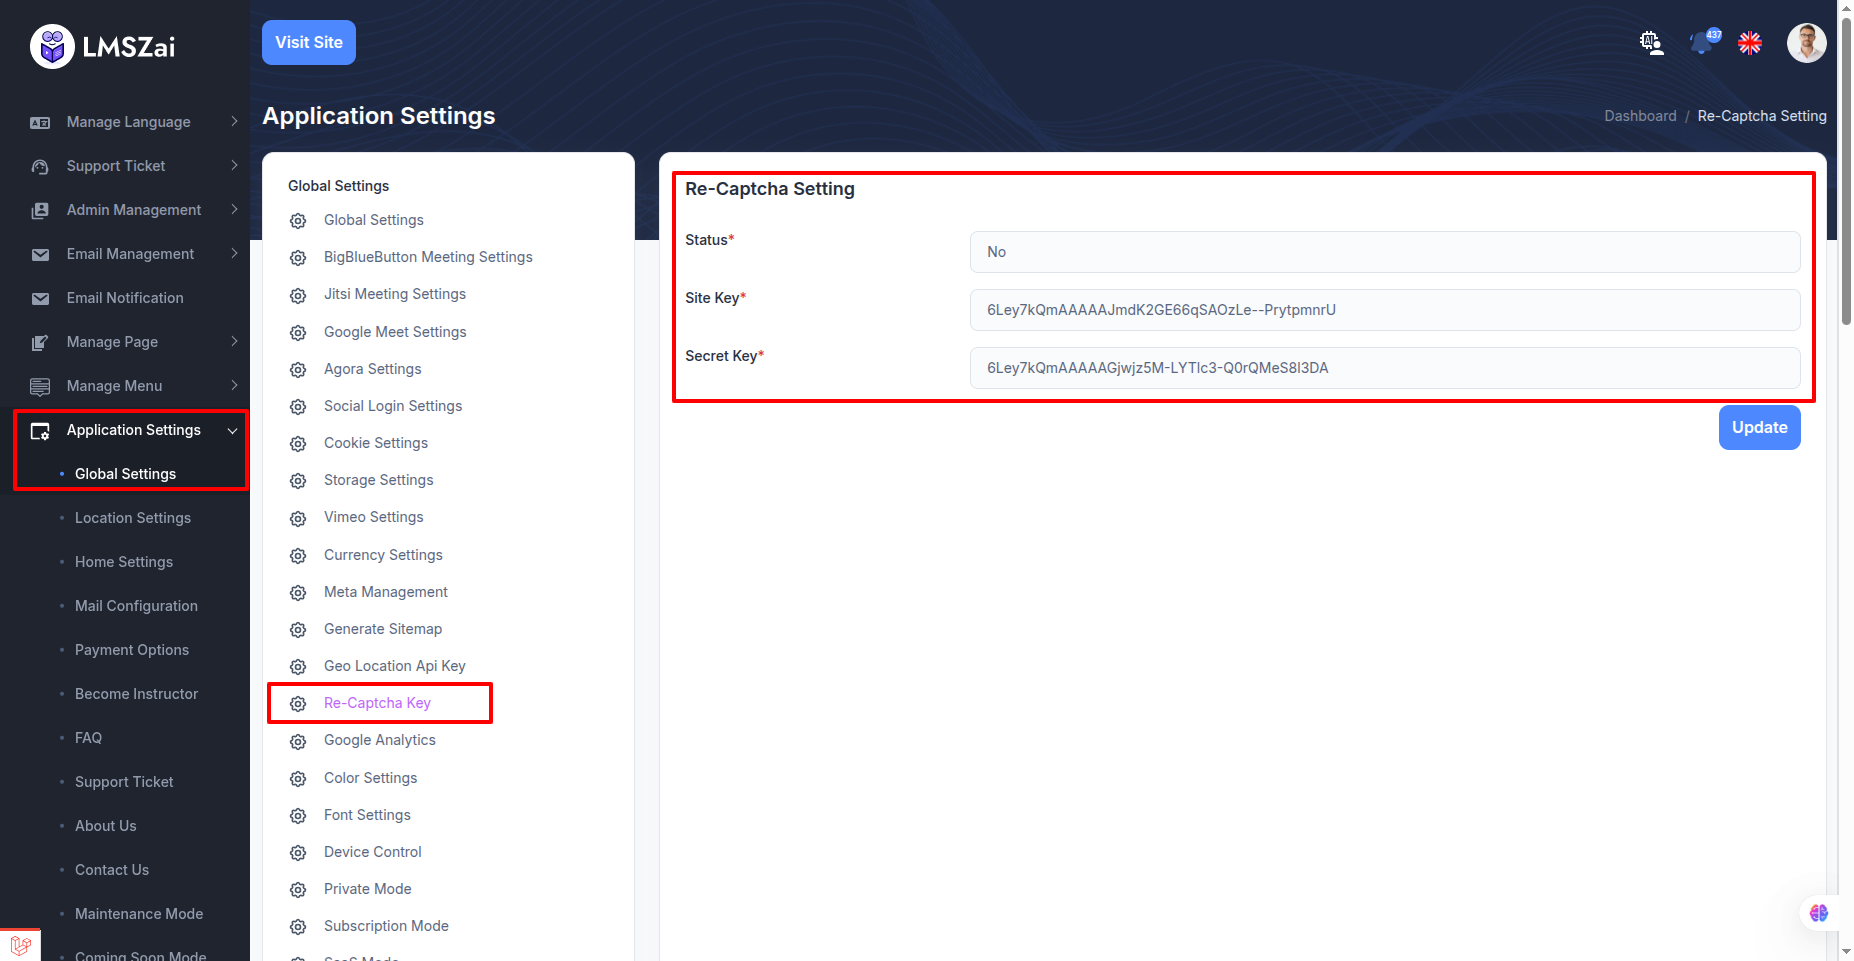Open Payment Options submenu item
This screenshot has width=1854, height=961.
[x=132, y=650]
